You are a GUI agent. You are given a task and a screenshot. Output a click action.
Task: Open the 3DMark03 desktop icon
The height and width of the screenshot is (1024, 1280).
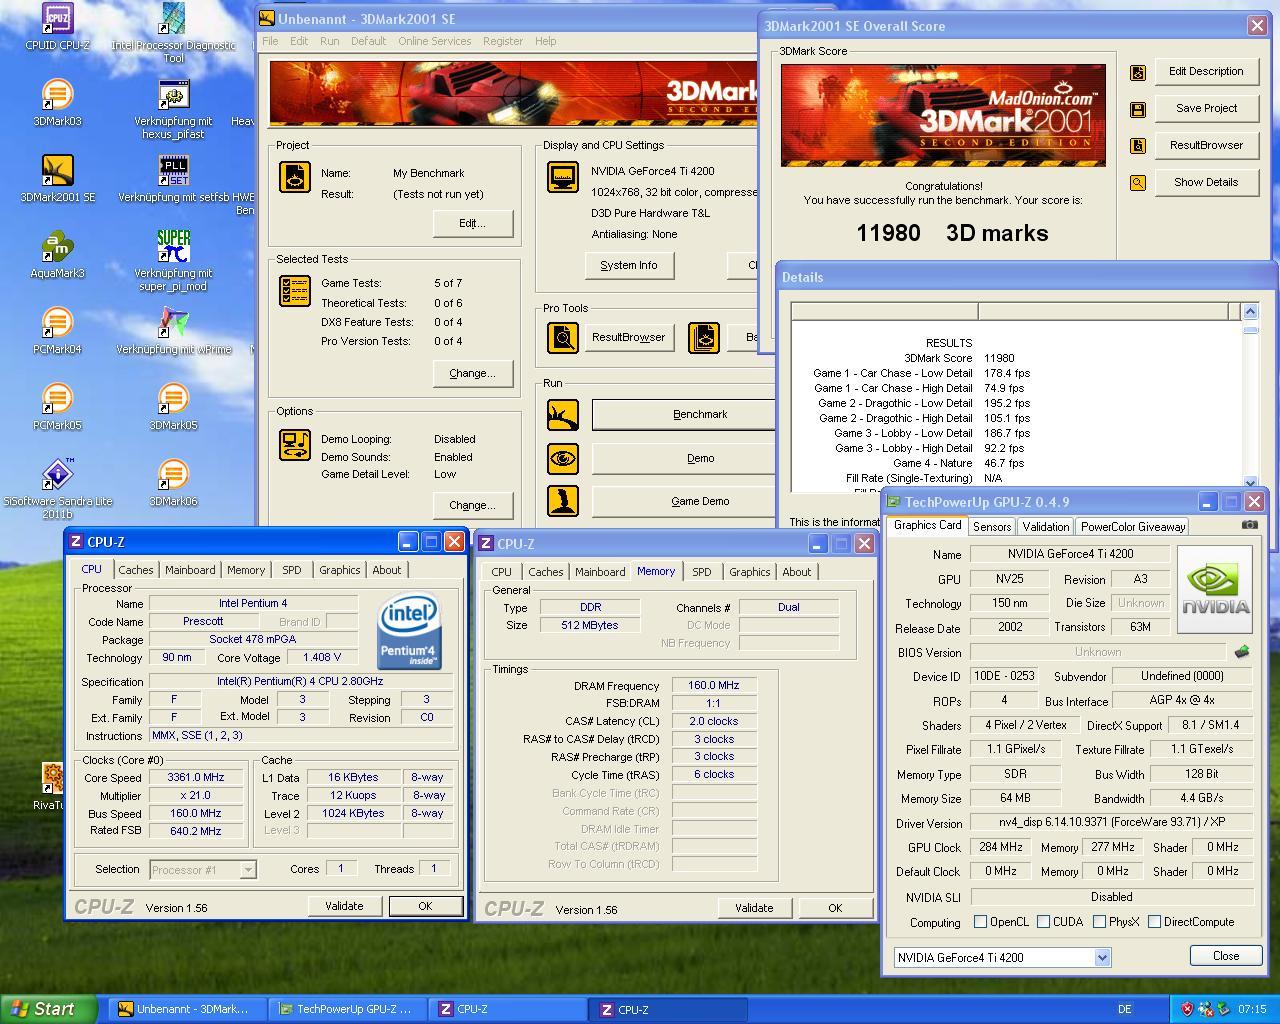(x=57, y=95)
